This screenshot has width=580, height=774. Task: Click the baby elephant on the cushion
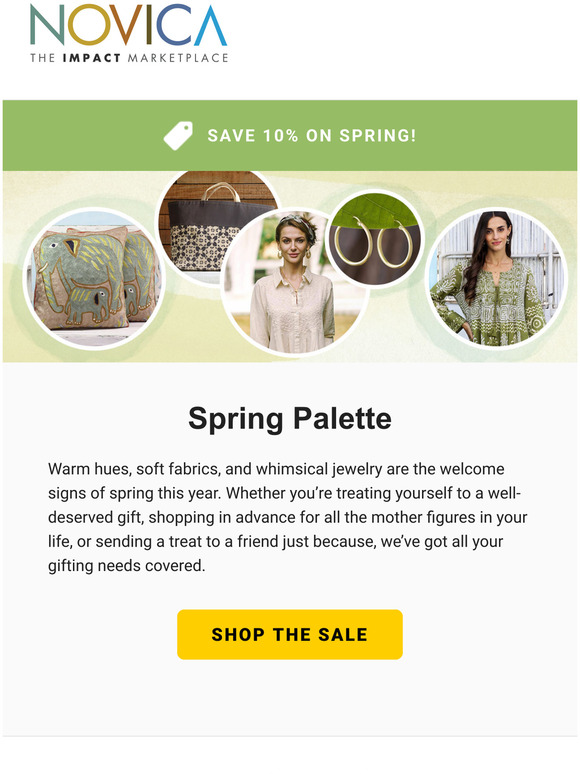point(89,306)
